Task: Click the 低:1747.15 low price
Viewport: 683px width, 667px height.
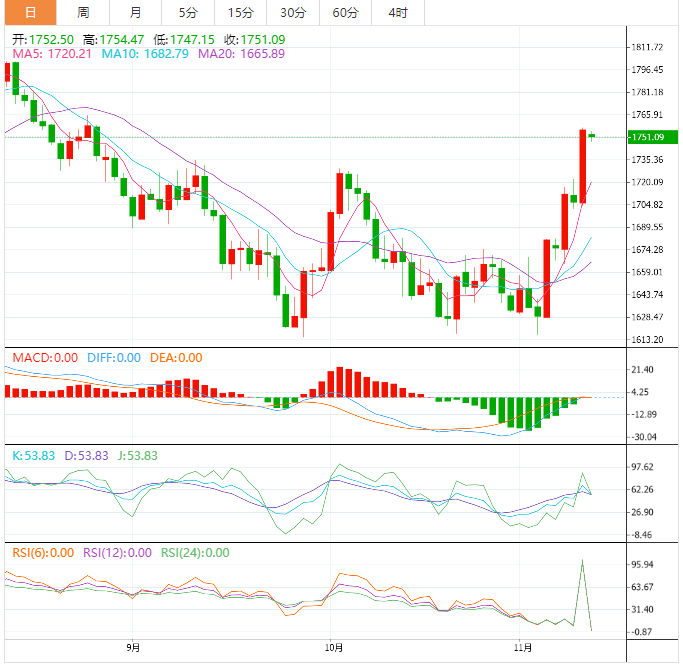Action: click(184, 40)
